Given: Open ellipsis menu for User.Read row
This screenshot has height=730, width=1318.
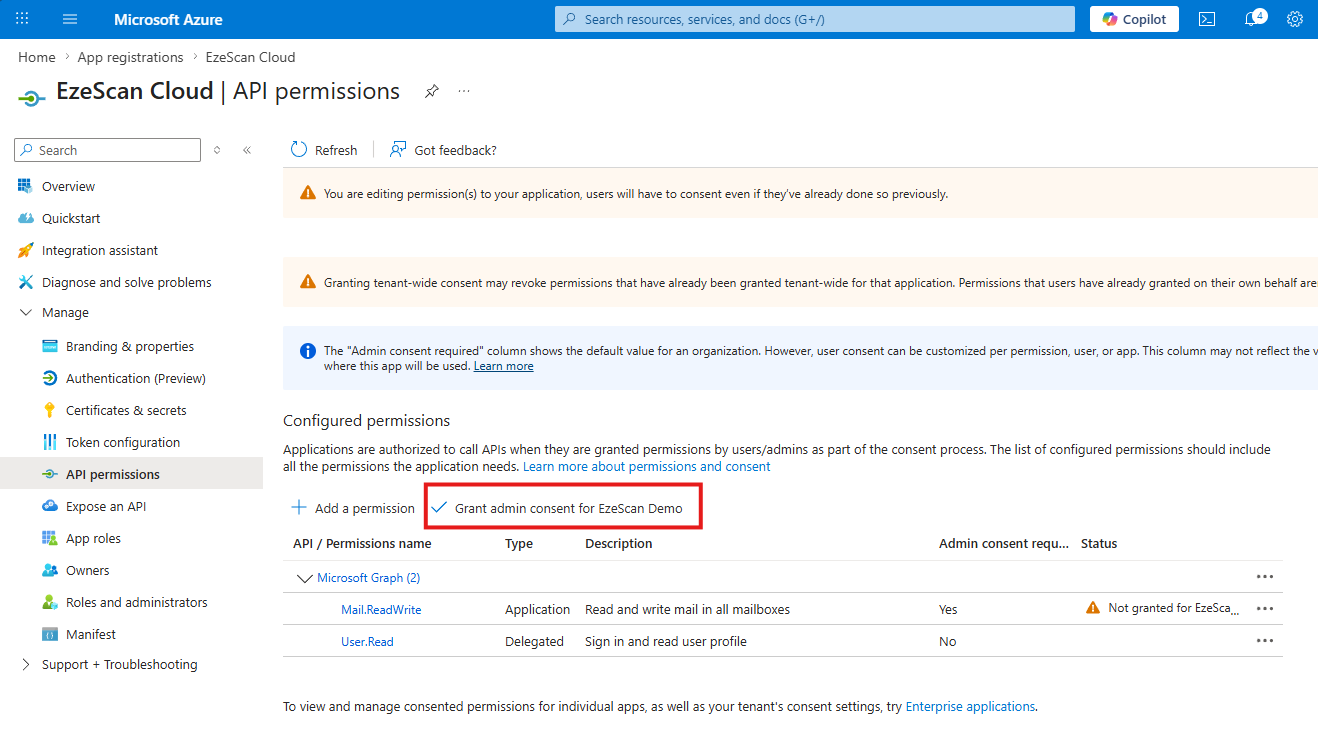Looking at the screenshot, I should (x=1265, y=641).
